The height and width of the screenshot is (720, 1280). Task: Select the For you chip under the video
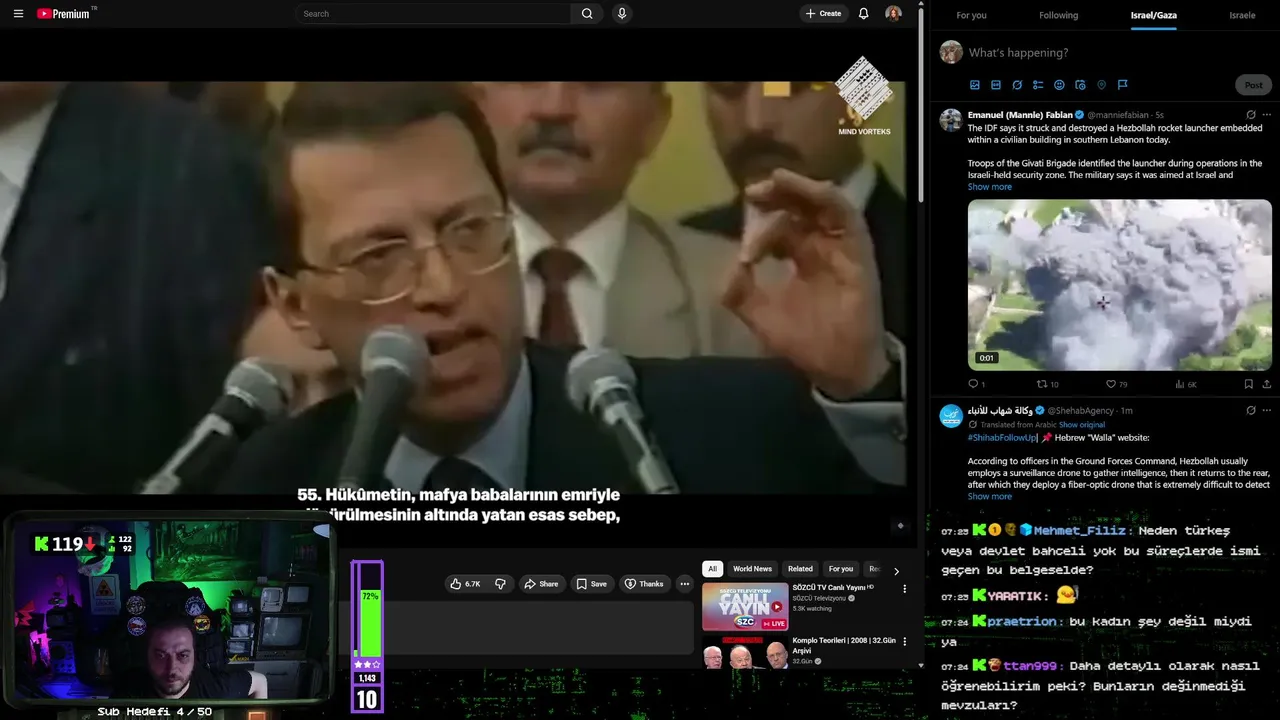pos(841,569)
